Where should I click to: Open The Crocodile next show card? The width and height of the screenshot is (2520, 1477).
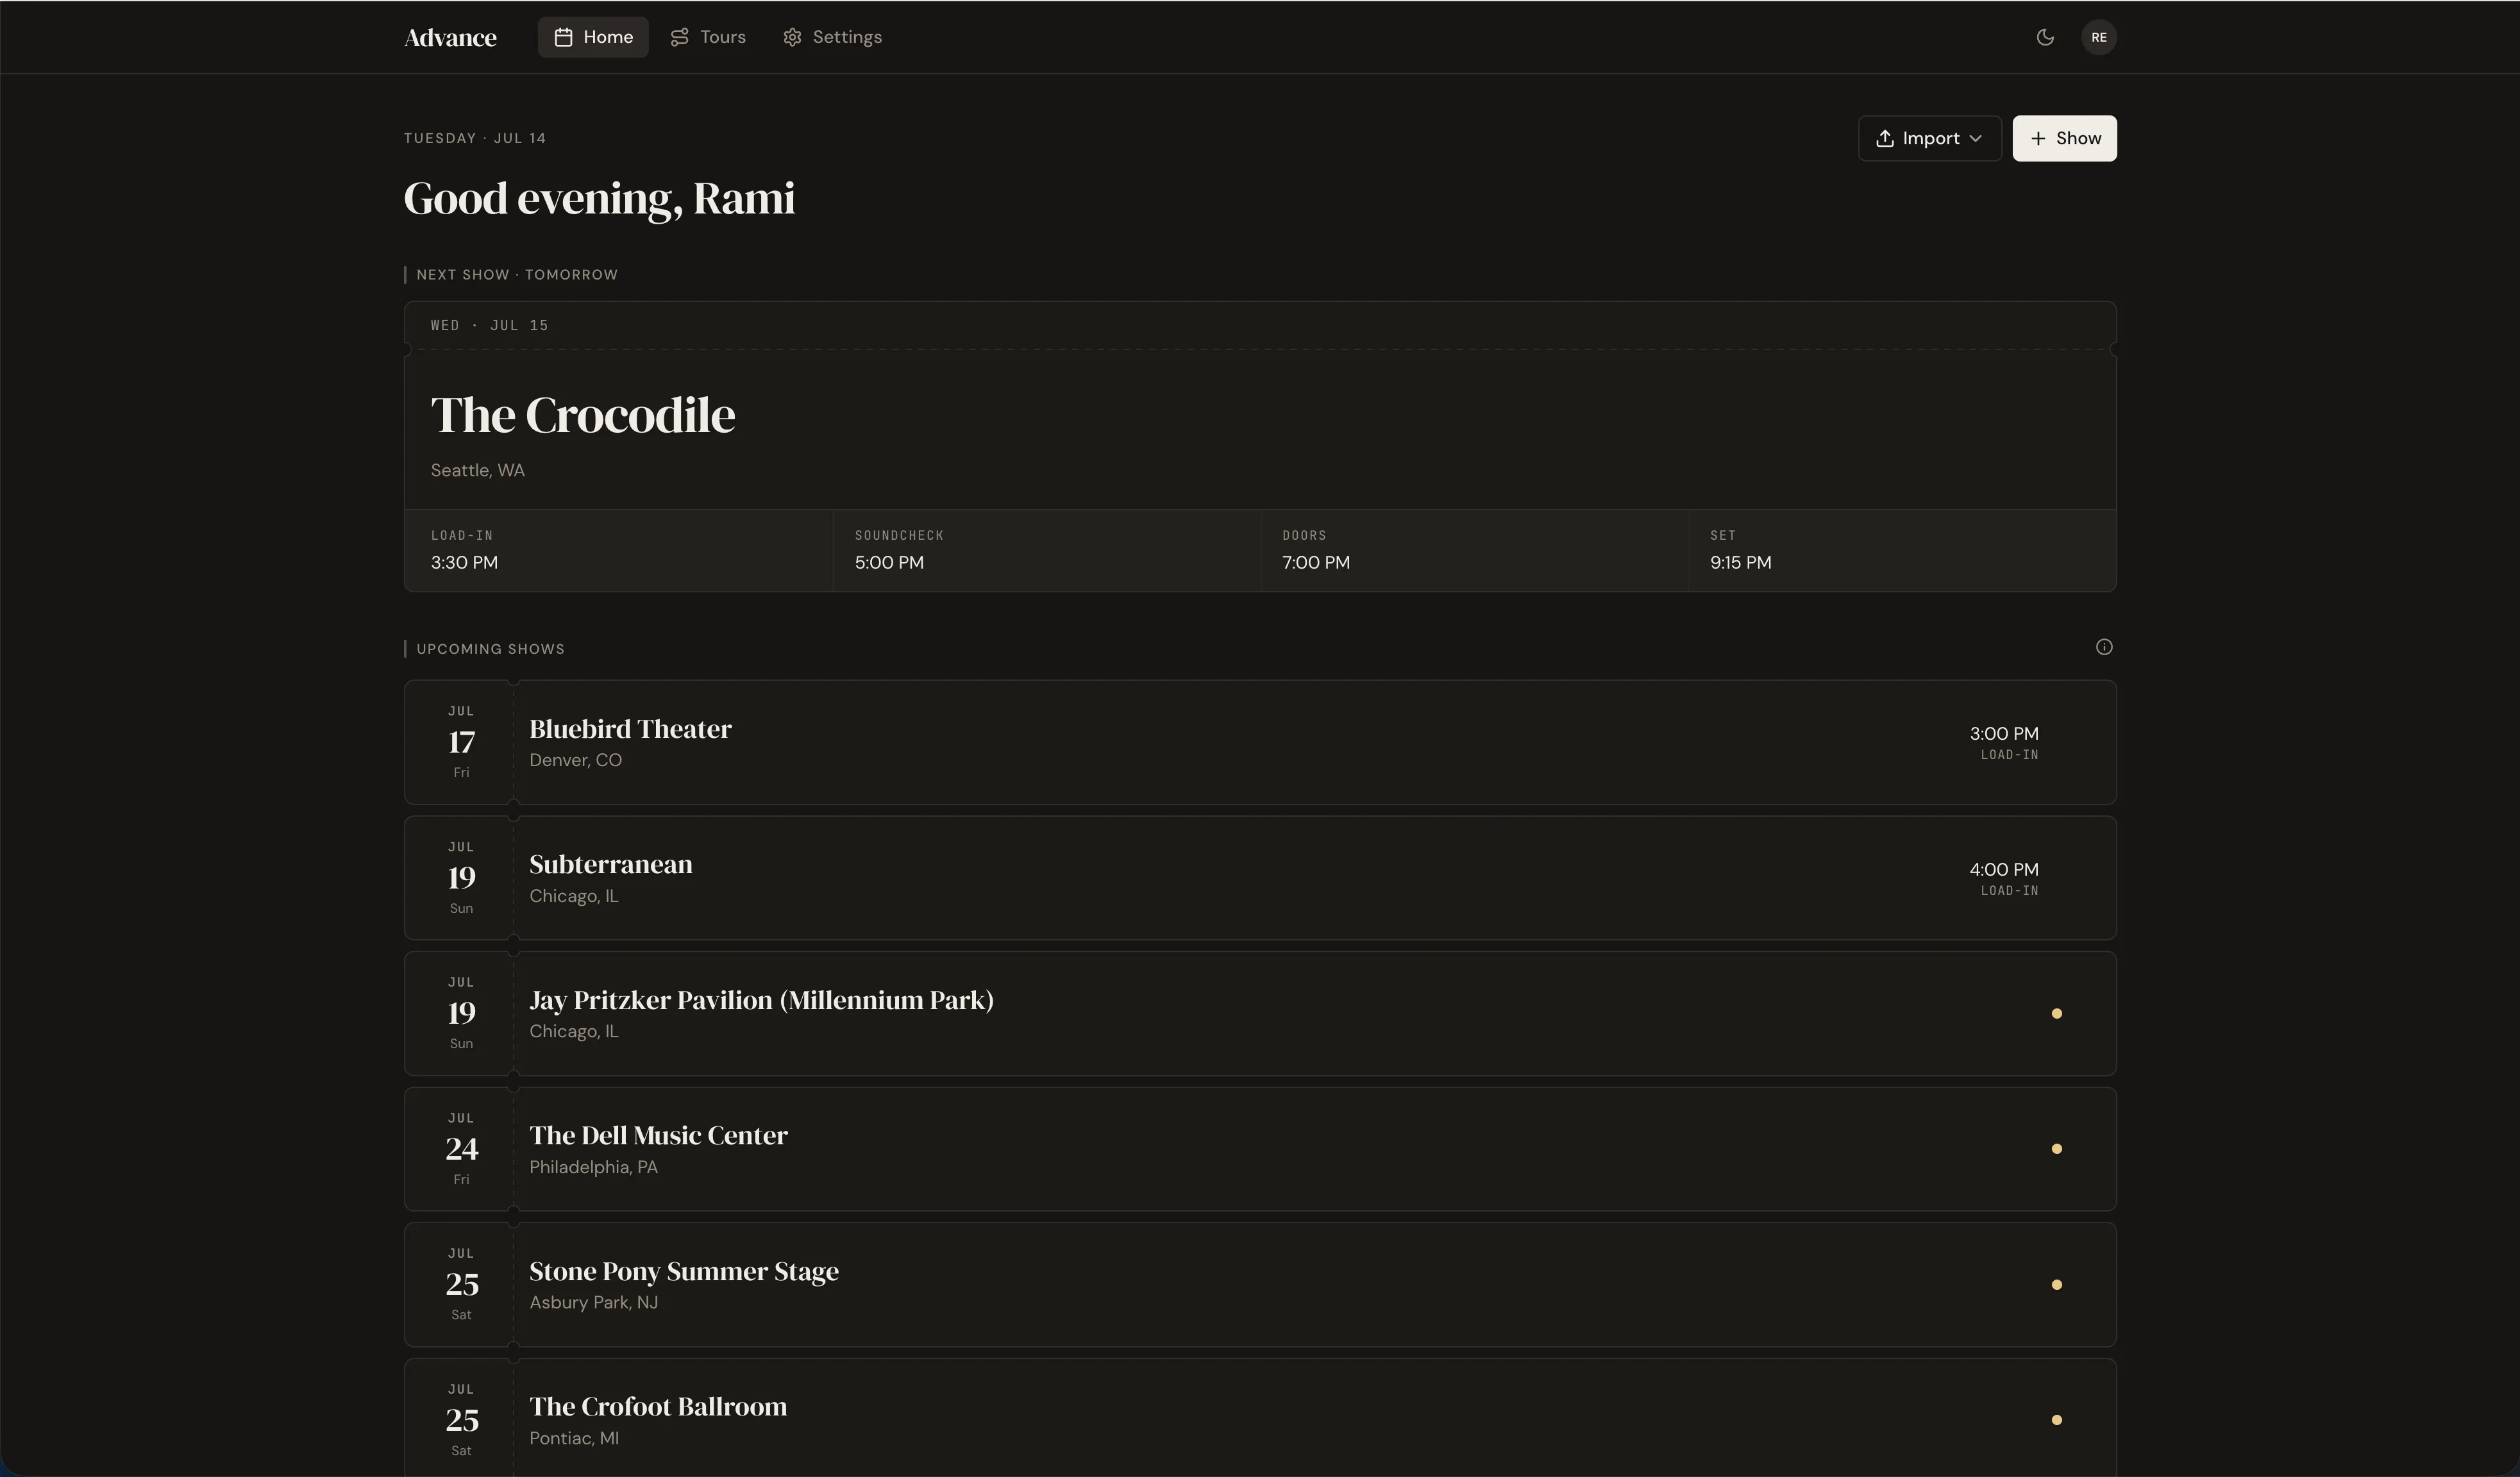click(x=1260, y=446)
